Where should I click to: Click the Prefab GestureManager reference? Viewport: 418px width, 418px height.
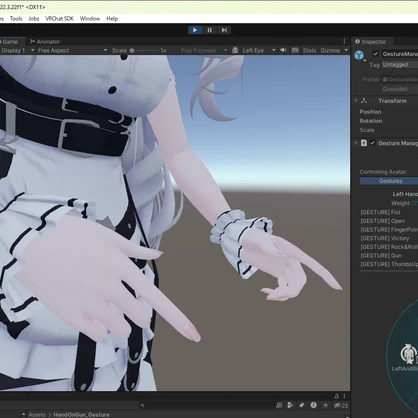[400, 79]
